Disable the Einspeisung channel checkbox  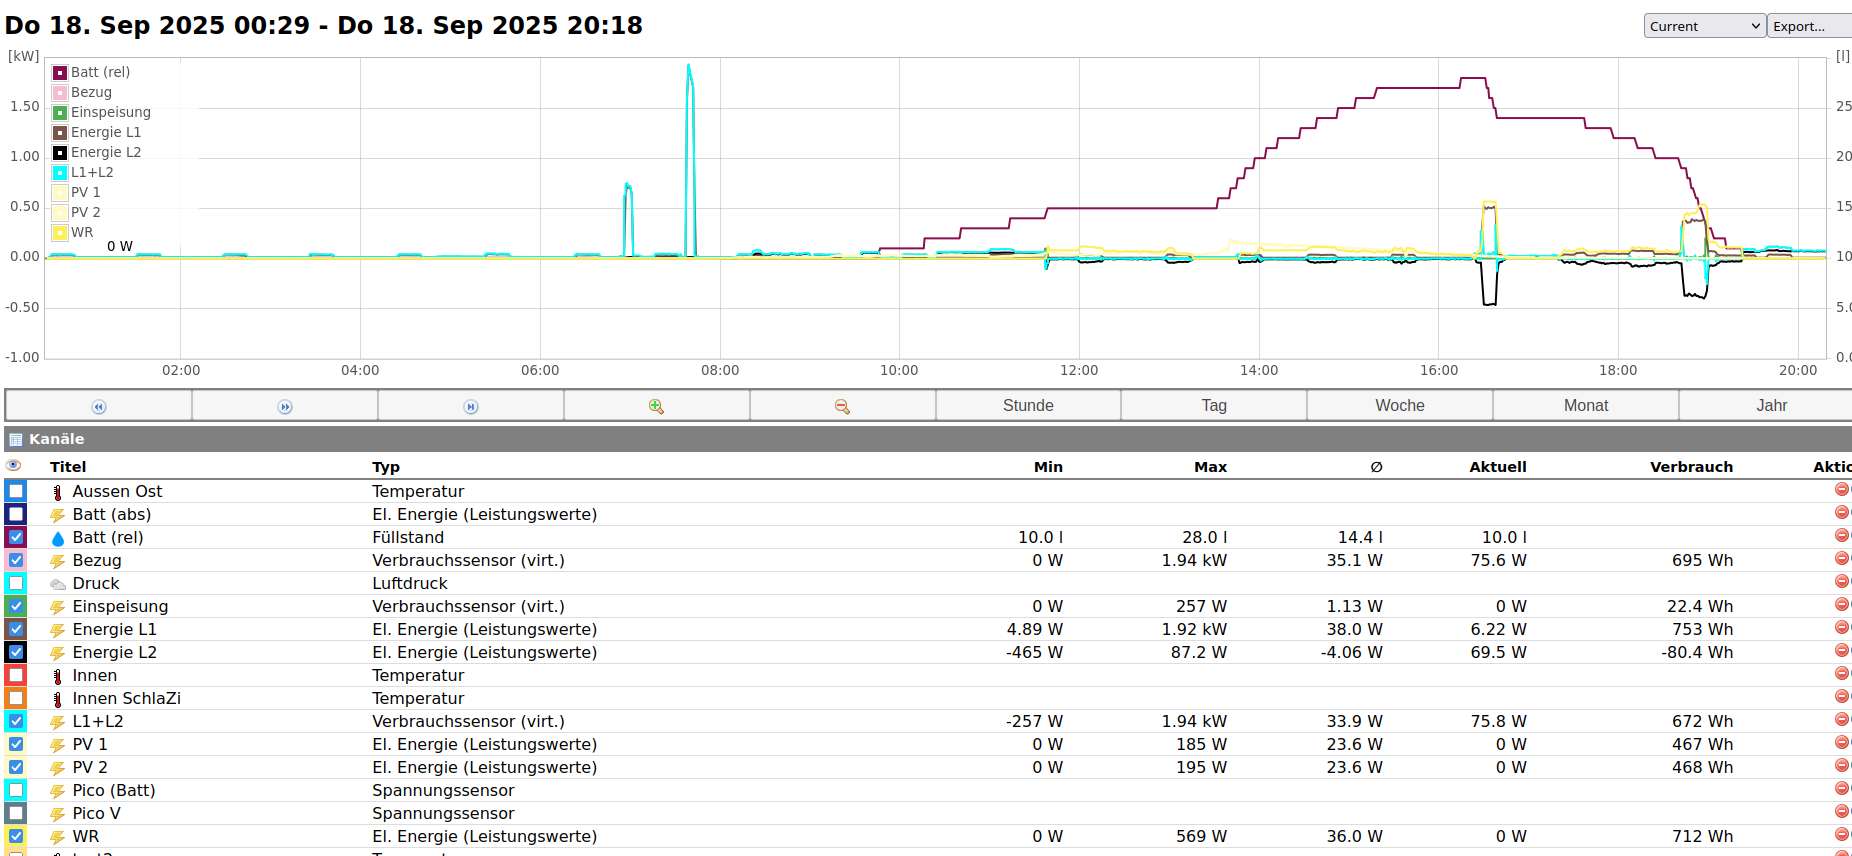[16, 606]
